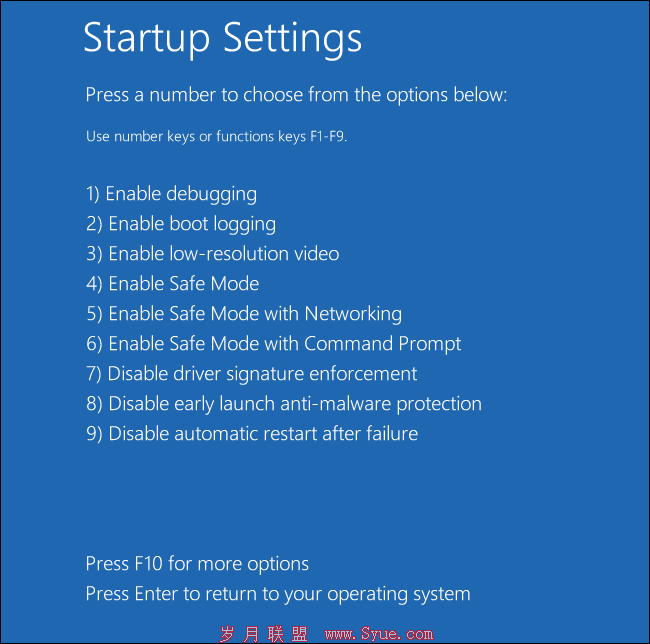This screenshot has width=650, height=644.
Task: Choose Disable early launch anti-malware protection
Action: click(x=284, y=404)
